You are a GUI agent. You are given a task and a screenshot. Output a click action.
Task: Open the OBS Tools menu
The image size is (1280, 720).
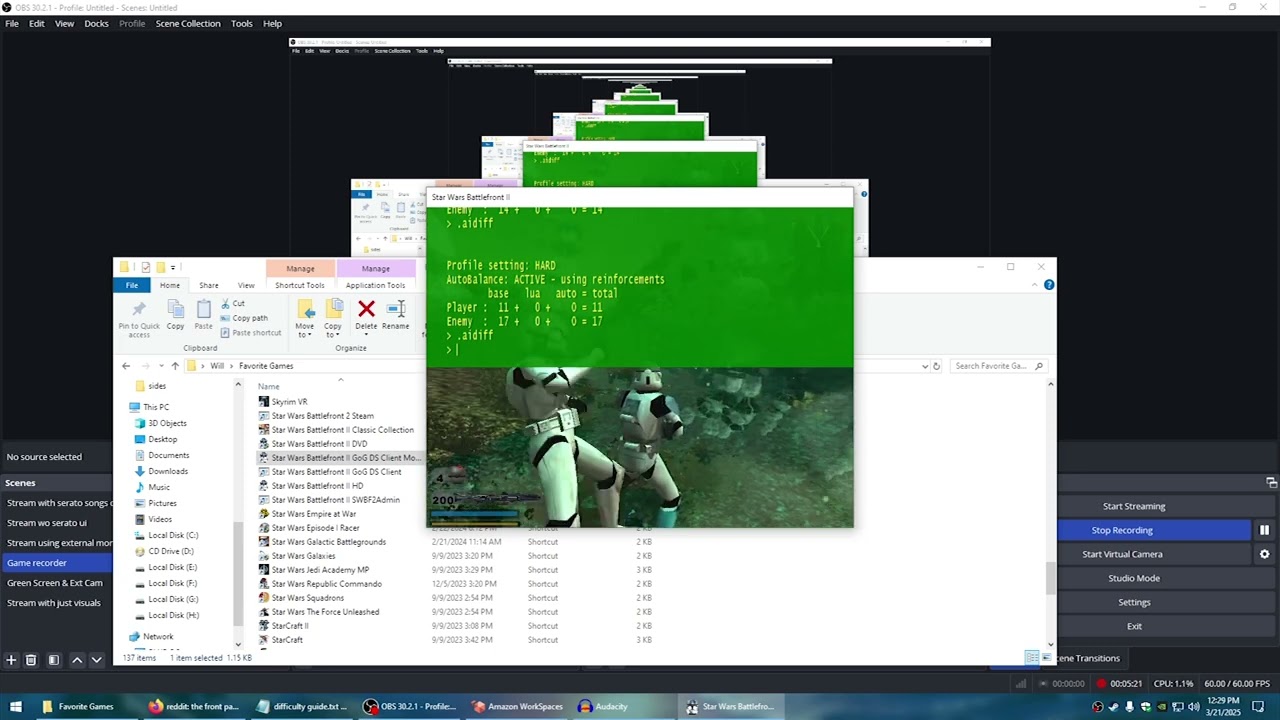pos(242,23)
